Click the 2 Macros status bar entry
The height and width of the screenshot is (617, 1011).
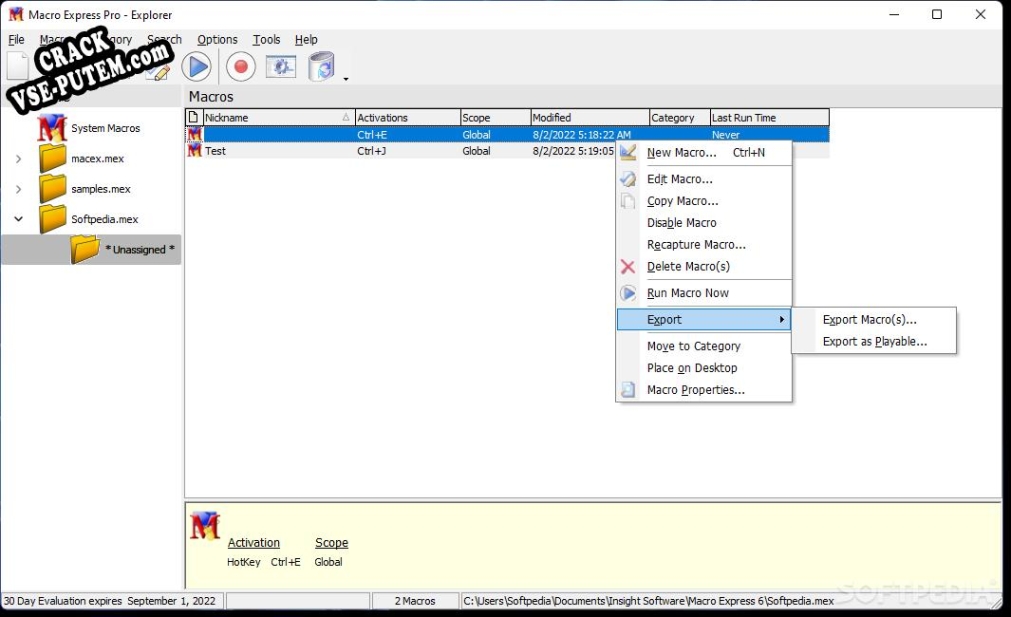[x=415, y=601]
